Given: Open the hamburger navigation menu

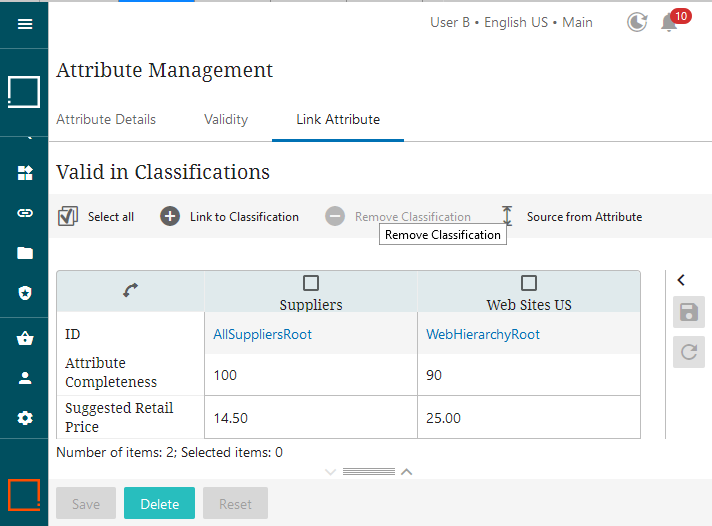Looking at the screenshot, I should click(25, 24).
